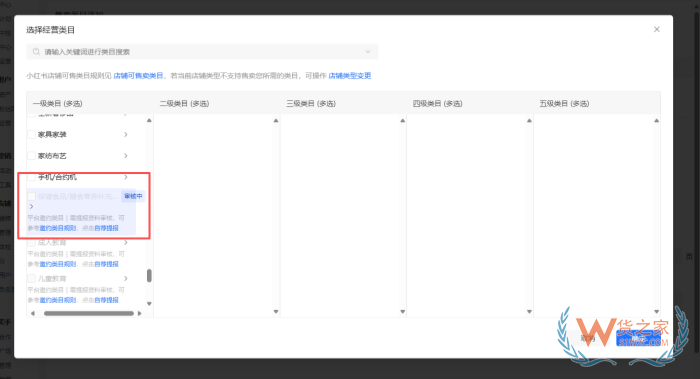
Task: Click the 四级类目 column scroll-down arrow
Action: [x=529, y=312]
